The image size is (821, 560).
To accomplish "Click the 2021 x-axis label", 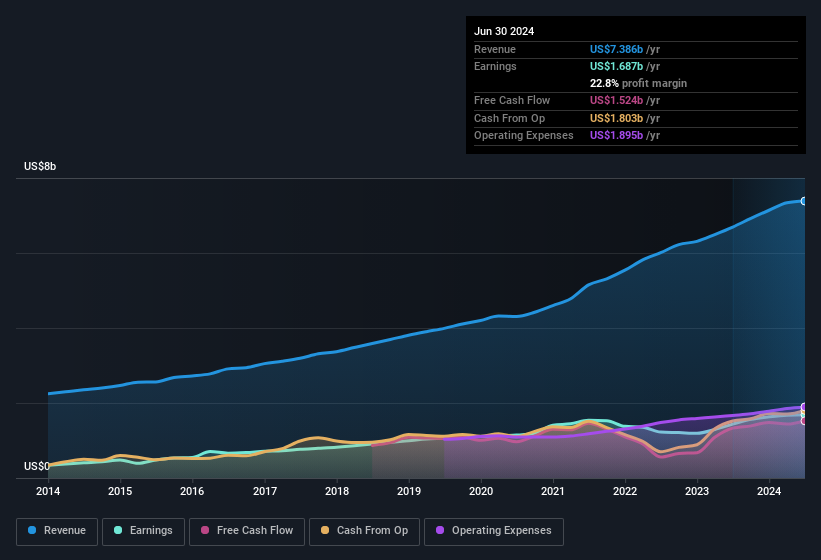I will [x=553, y=491].
